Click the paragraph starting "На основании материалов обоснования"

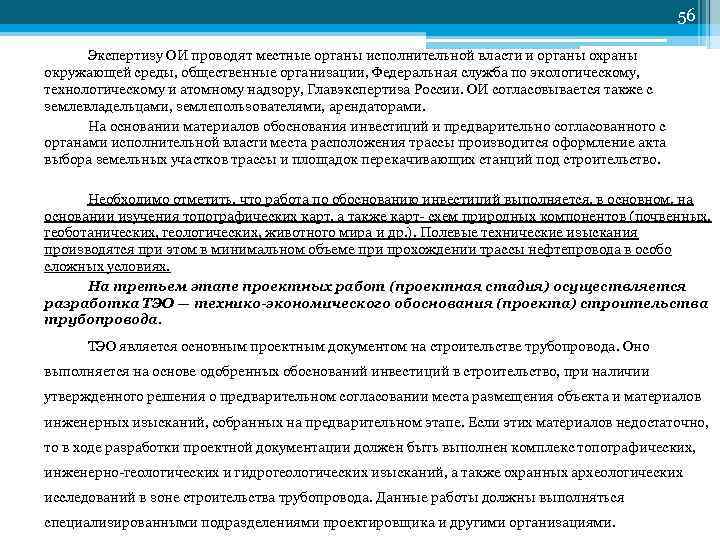pyautogui.click(x=355, y=143)
